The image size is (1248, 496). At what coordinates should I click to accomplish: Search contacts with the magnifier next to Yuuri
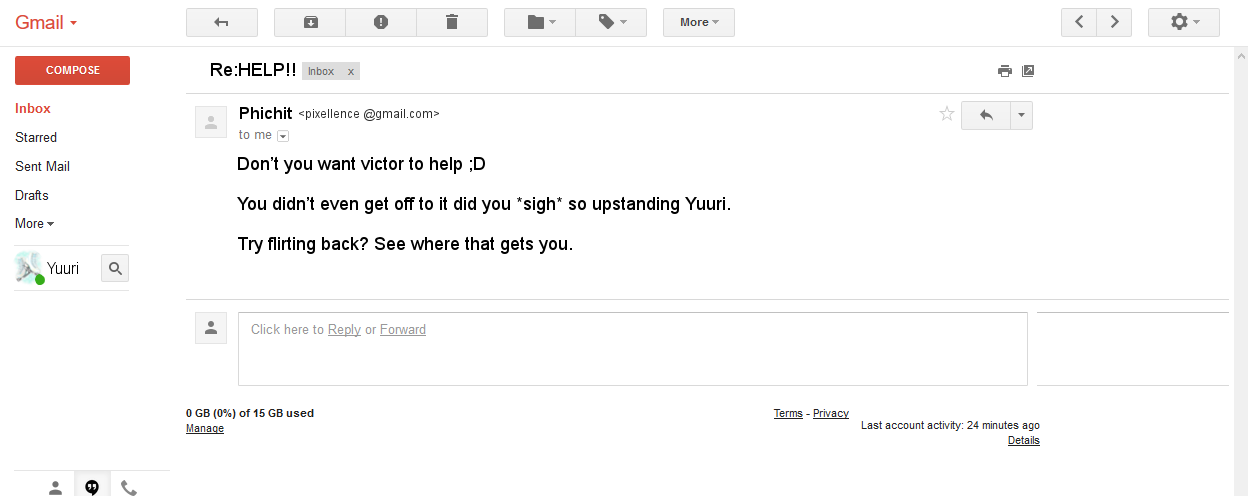tap(115, 268)
